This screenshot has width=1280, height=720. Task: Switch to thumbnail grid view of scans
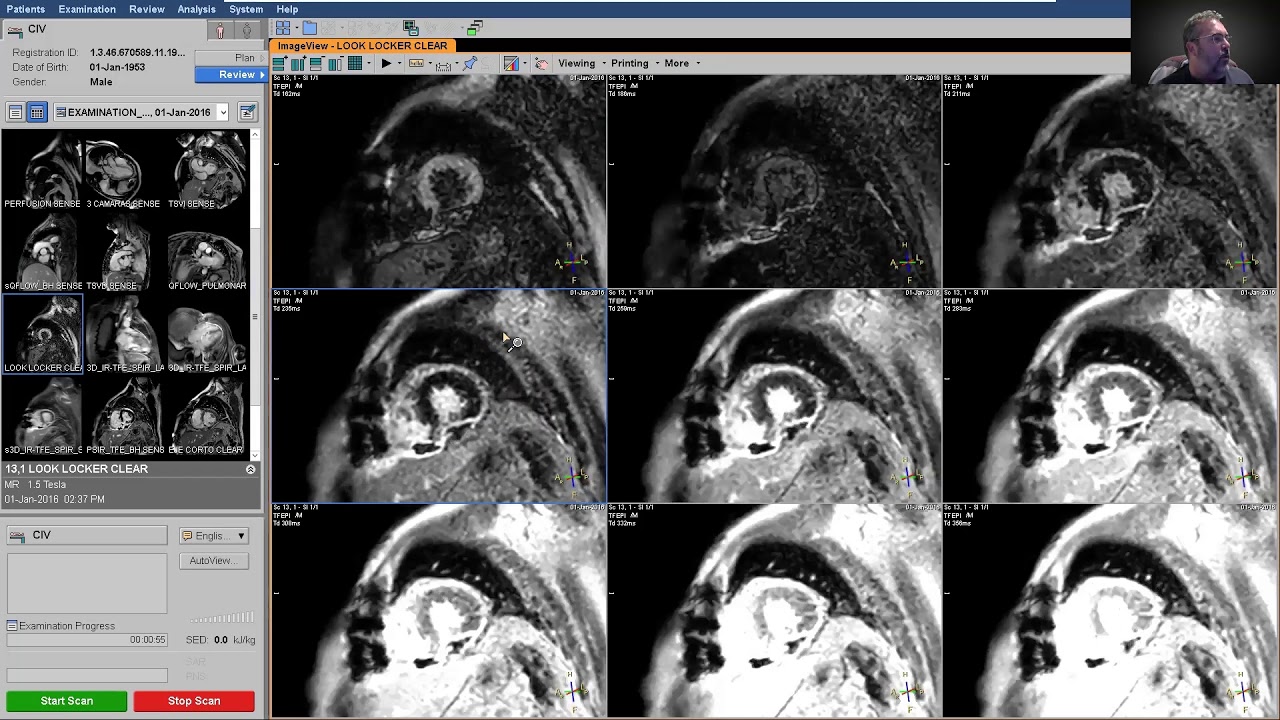[37, 112]
